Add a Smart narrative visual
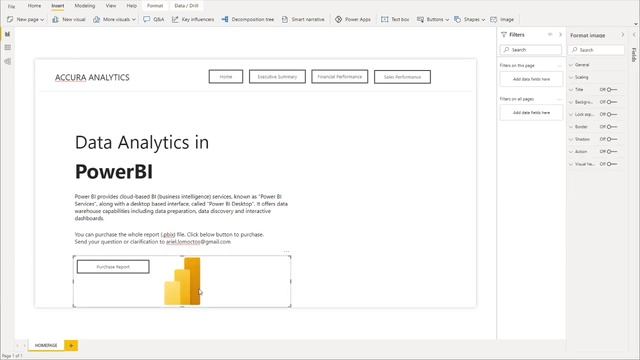This screenshot has width=640, height=360. tap(303, 19)
